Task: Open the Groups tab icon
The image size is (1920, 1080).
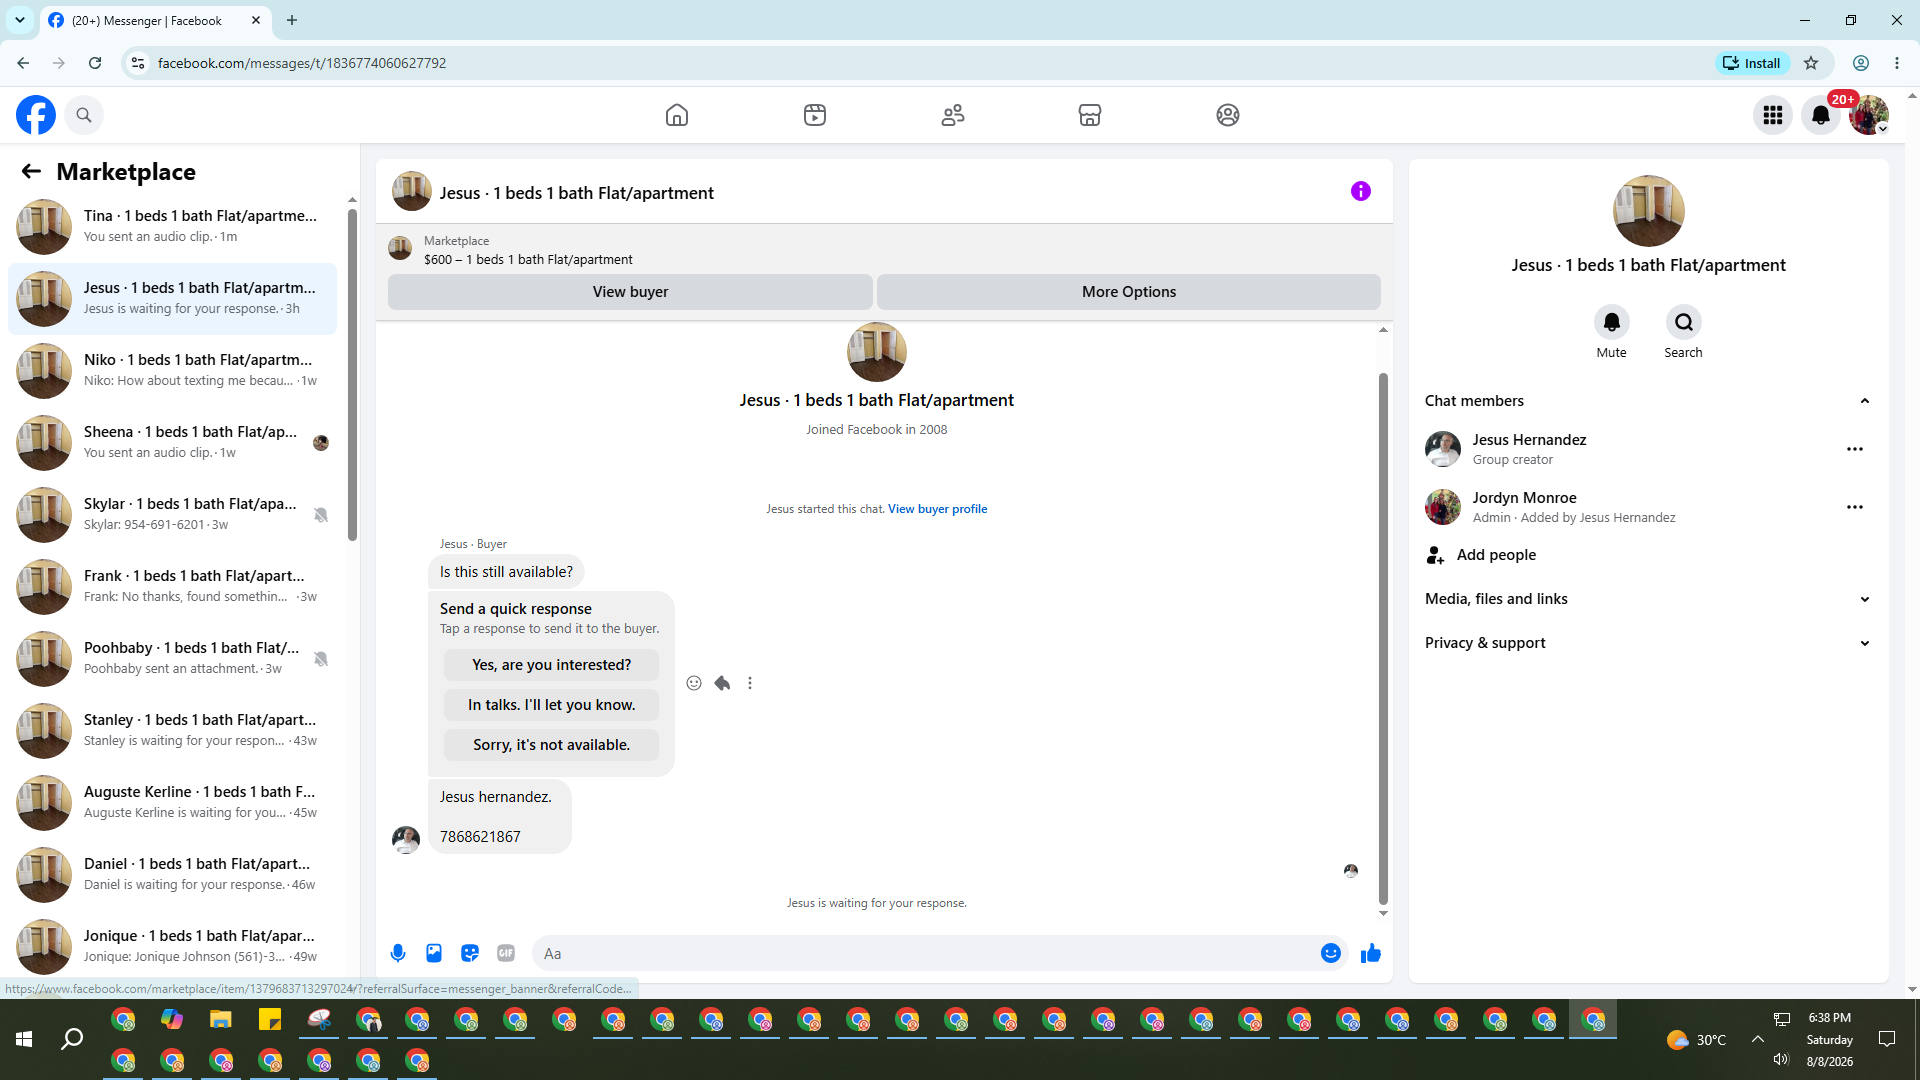Action: coord(1228,115)
